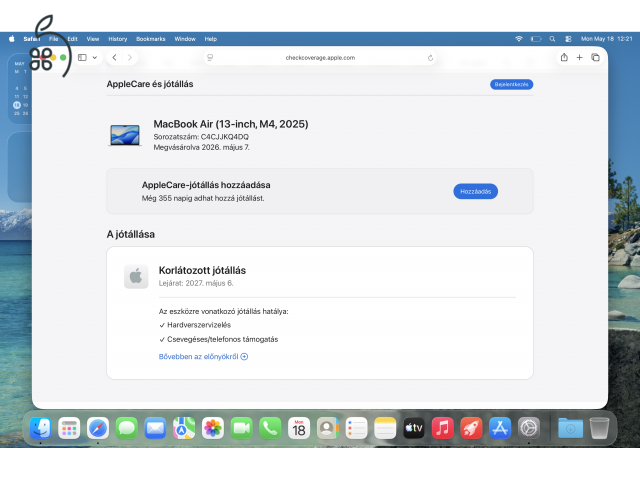Click the Korlátozott jótállás heading
640x480 pixels.
(202, 270)
